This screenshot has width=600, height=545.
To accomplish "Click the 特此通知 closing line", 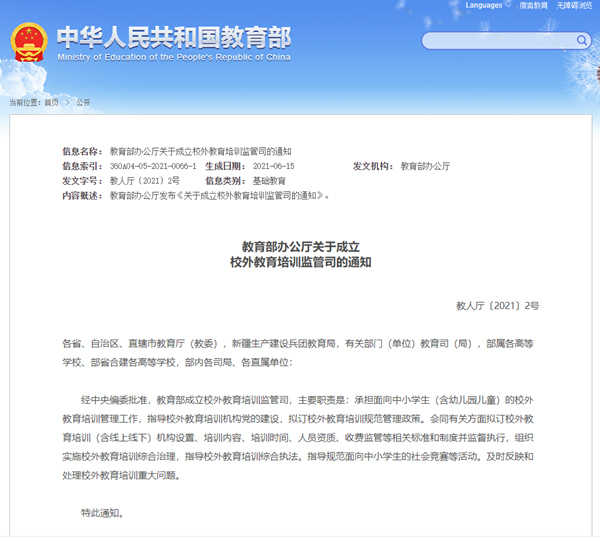I will 102,513.
